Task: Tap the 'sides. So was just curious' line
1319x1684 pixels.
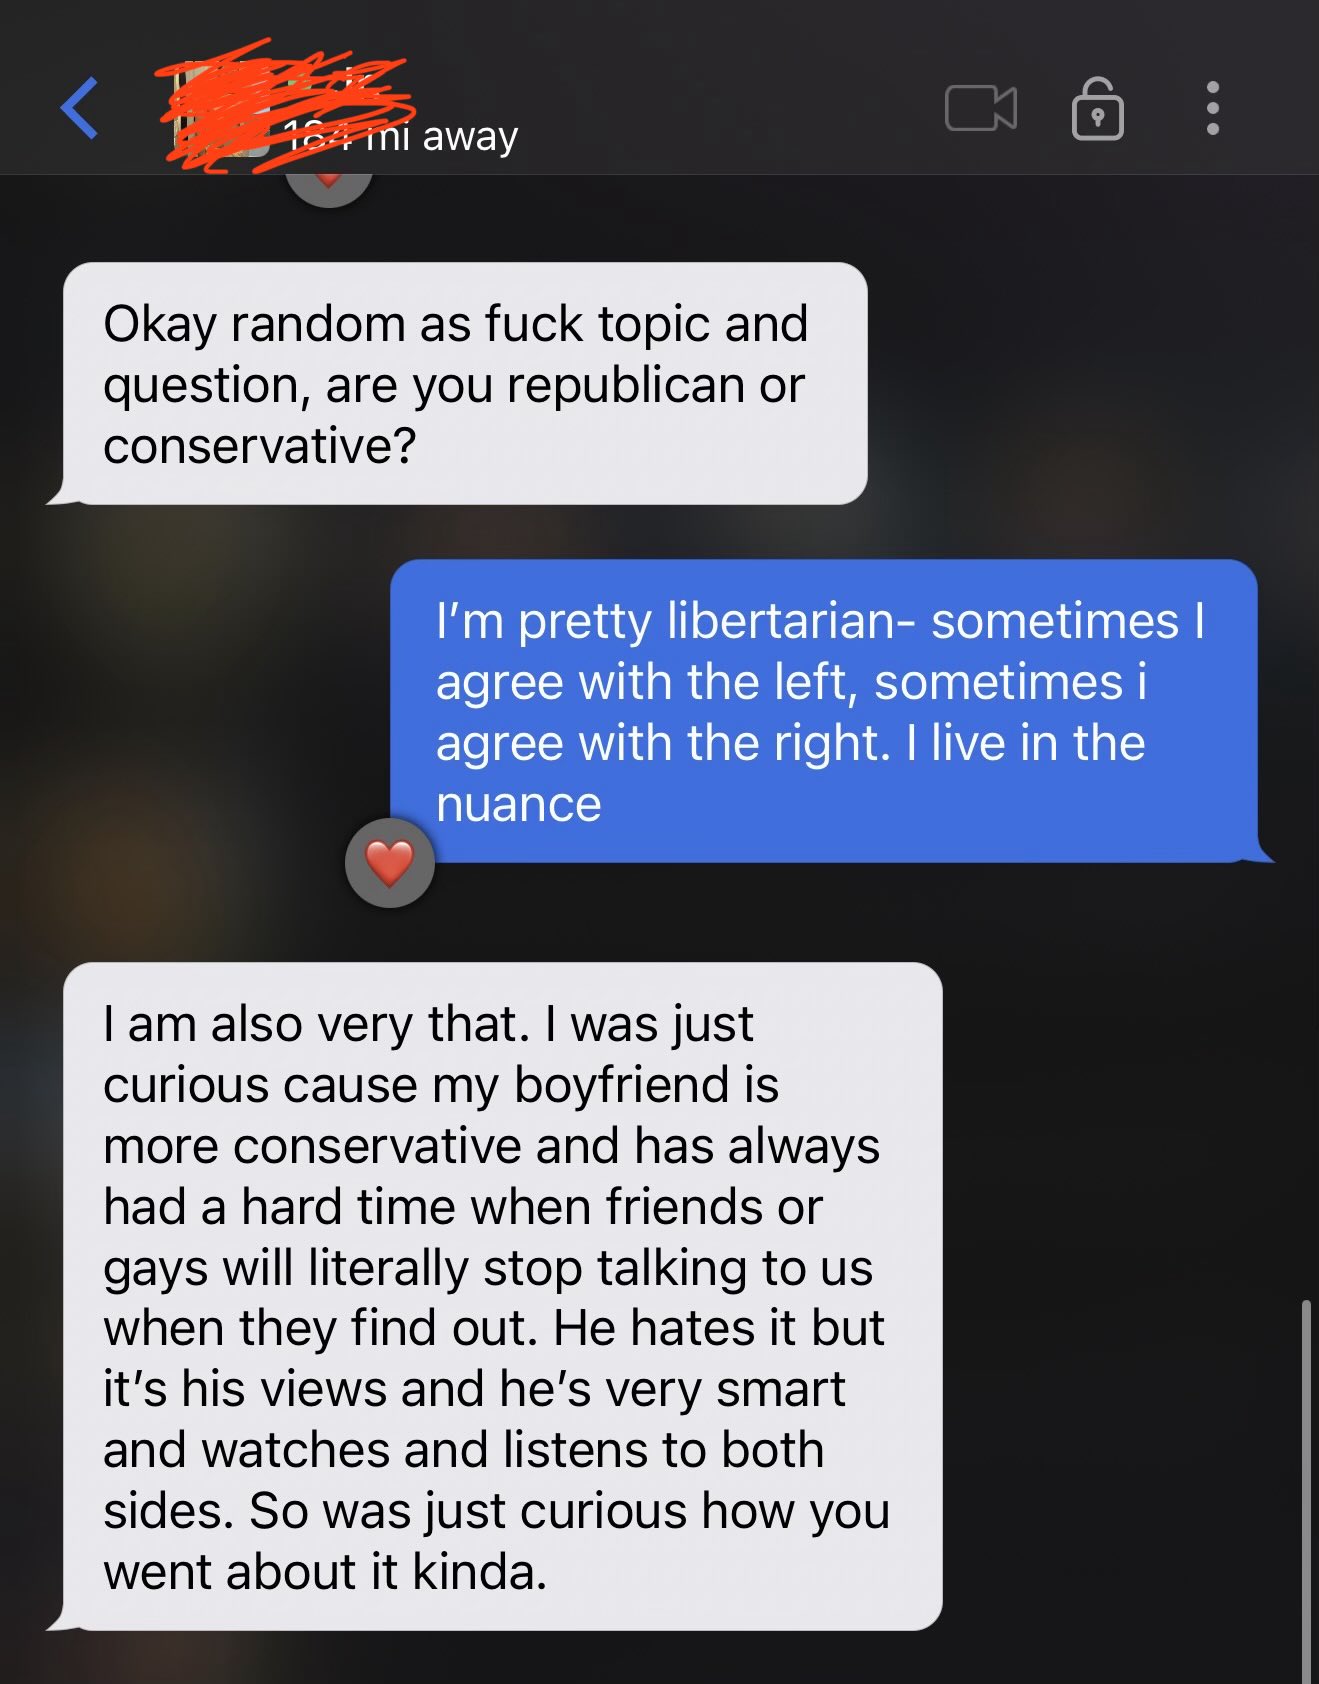Action: click(x=496, y=1511)
